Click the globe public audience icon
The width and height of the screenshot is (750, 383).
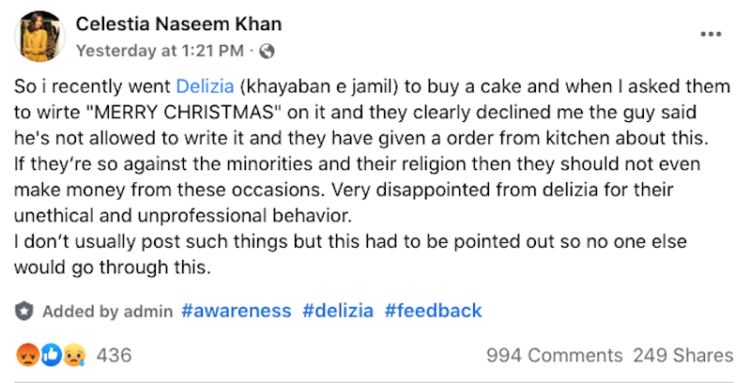point(266,51)
